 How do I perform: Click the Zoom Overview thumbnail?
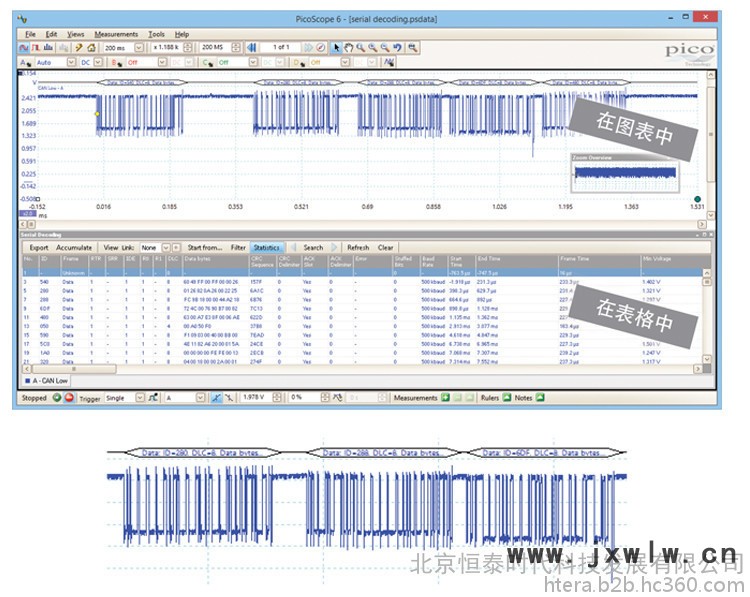click(626, 173)
